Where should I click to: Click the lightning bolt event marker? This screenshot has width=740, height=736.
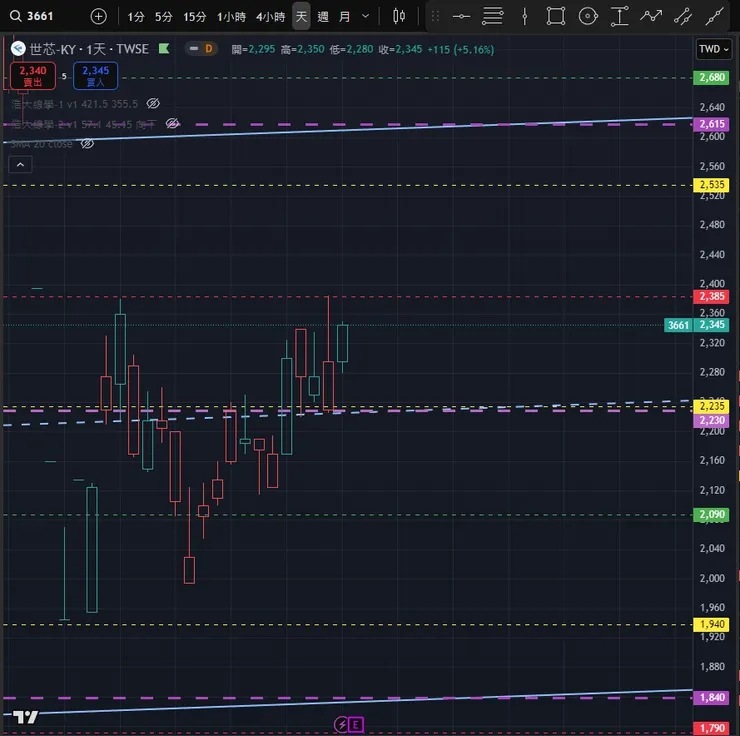coord(341,724)
